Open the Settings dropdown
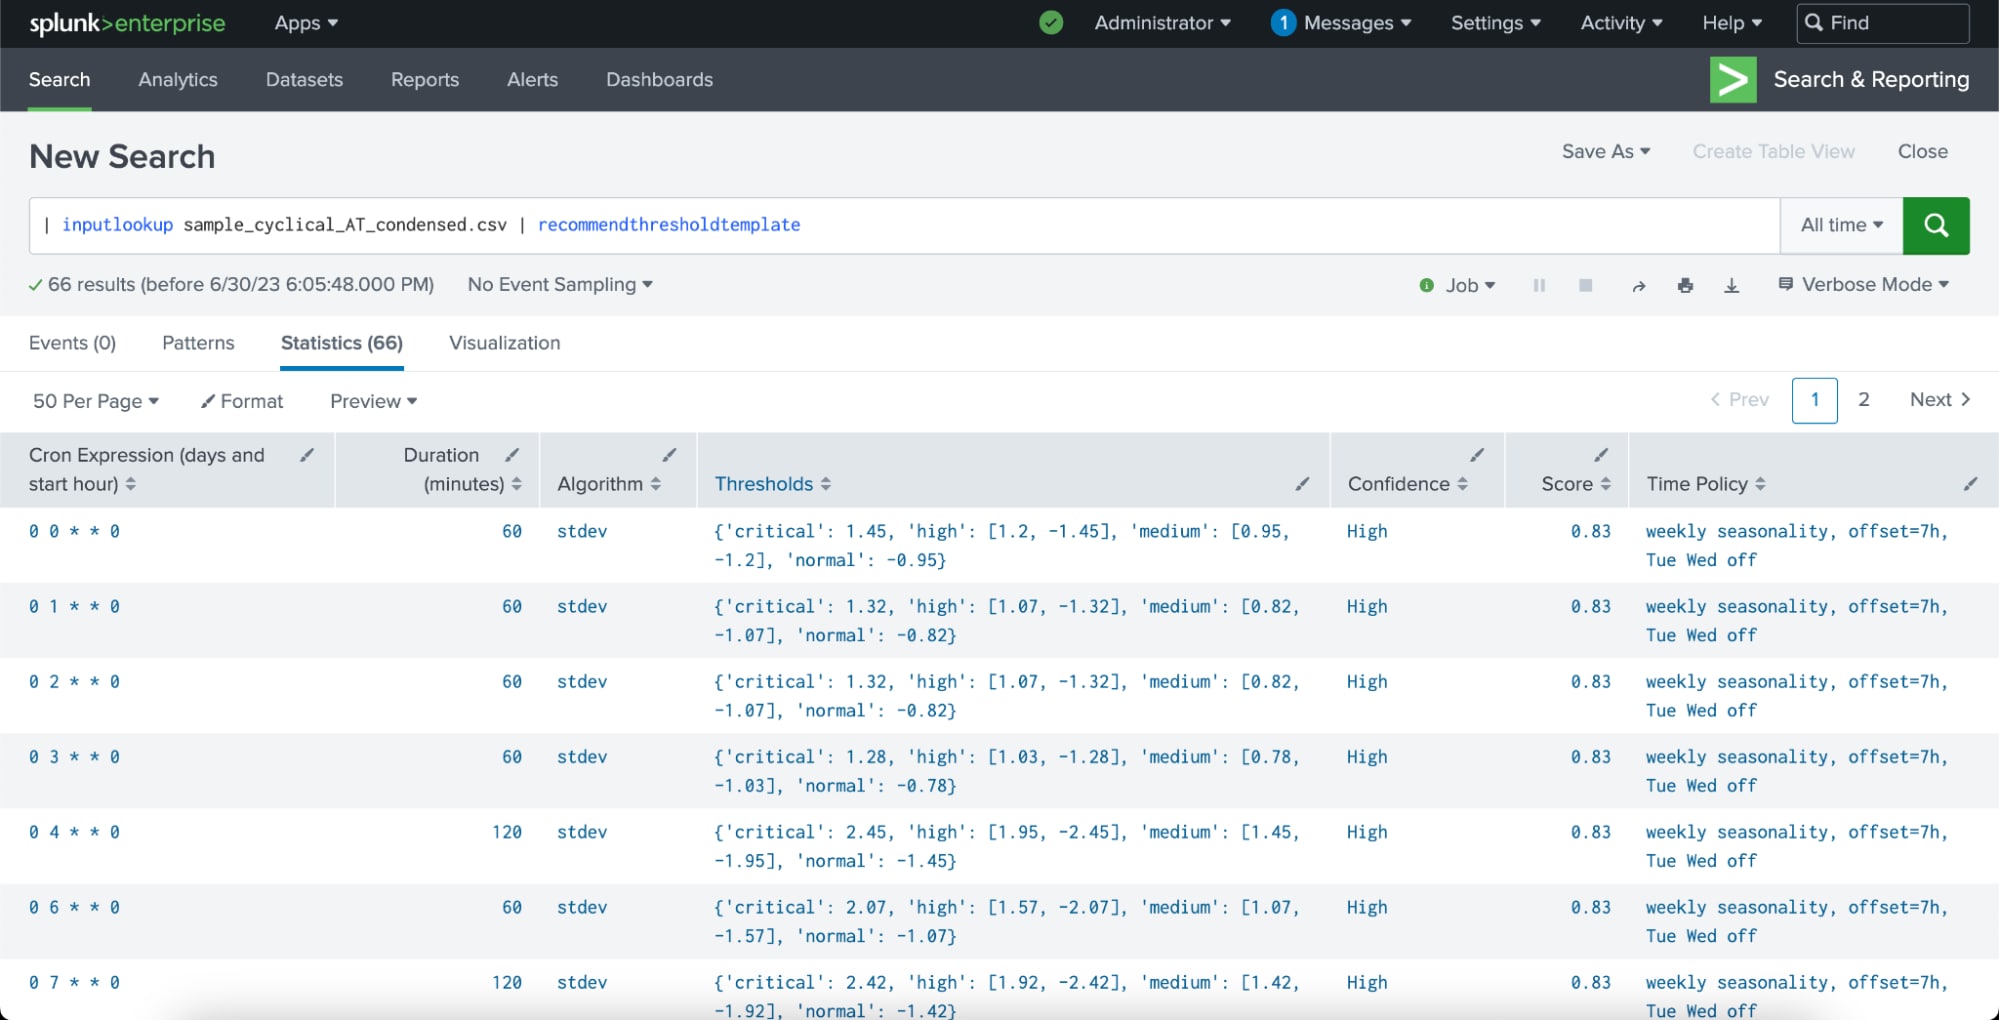The width and height of the screenshot is (1999, 1020). click(1496, 23)
